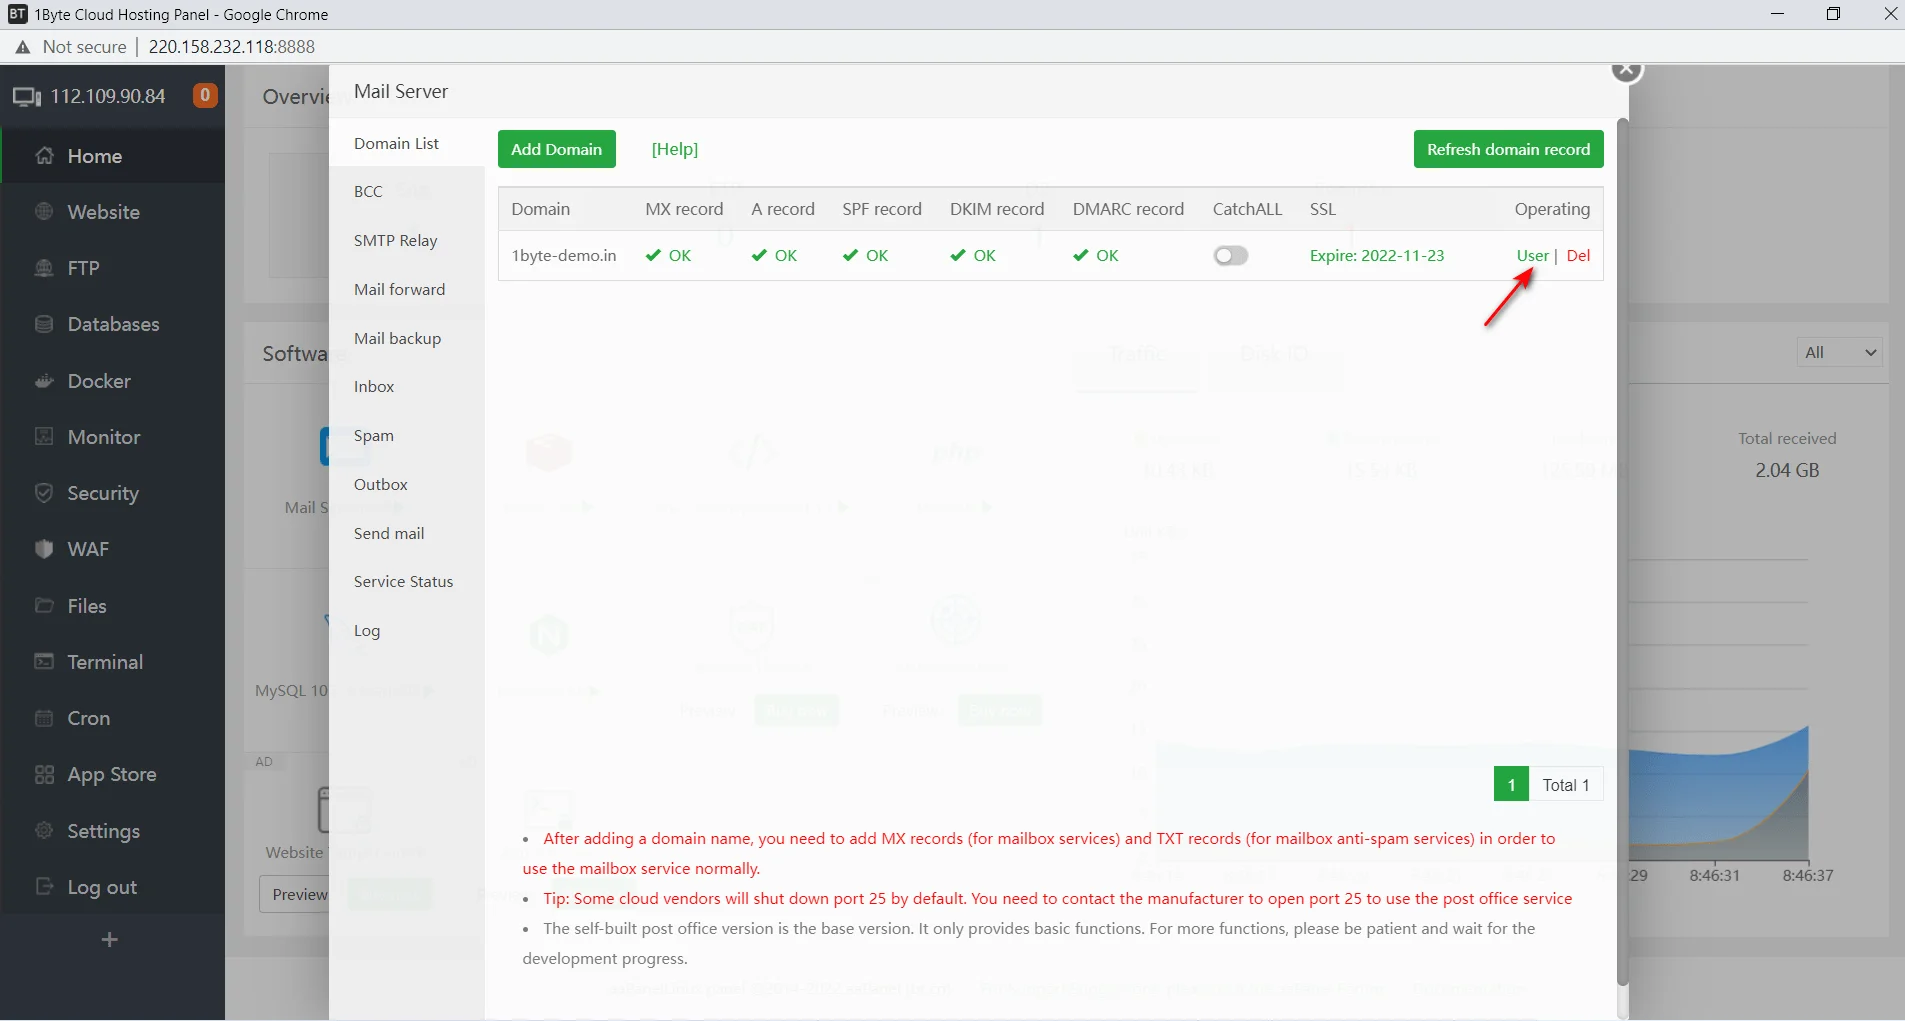Click the Settings gear icon in sidebar

click(x=44, y=831)
